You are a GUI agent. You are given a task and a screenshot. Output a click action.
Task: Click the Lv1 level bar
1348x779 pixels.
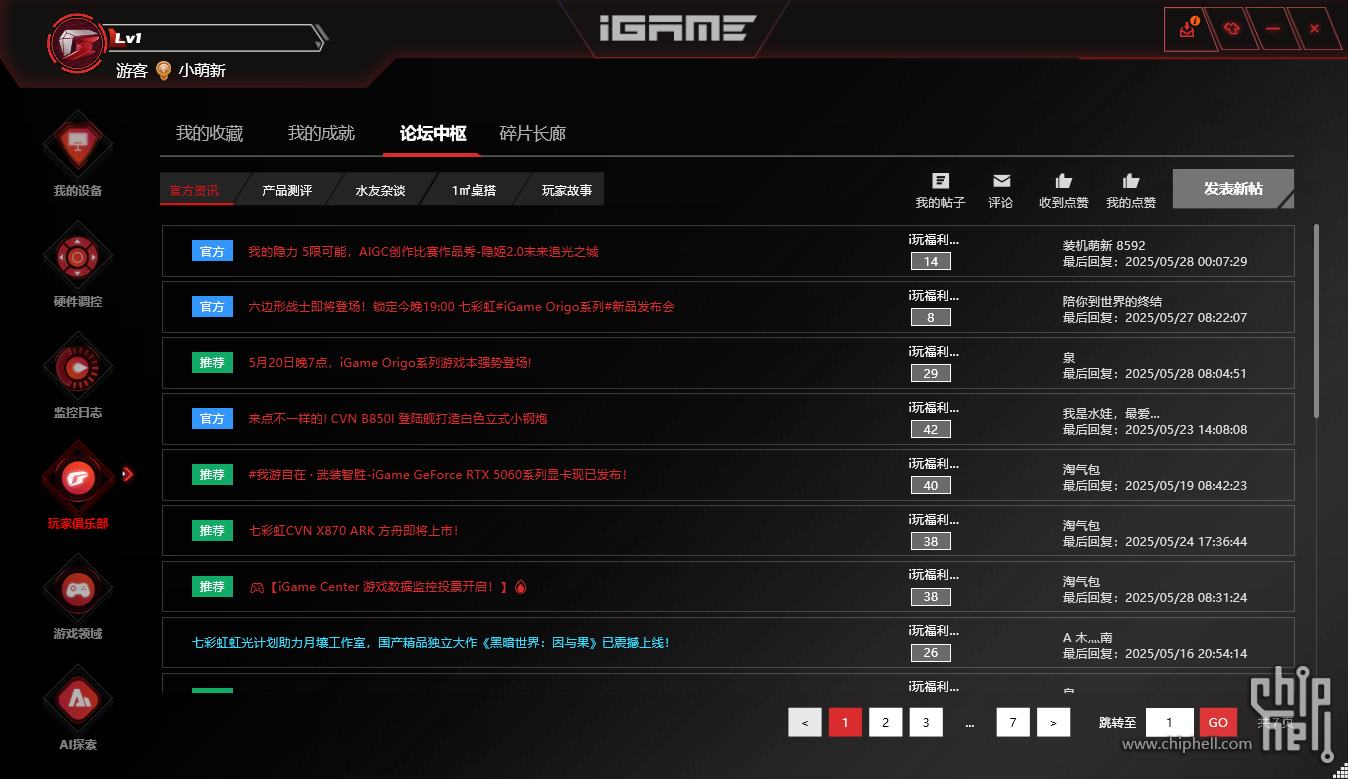coord(215,39)
